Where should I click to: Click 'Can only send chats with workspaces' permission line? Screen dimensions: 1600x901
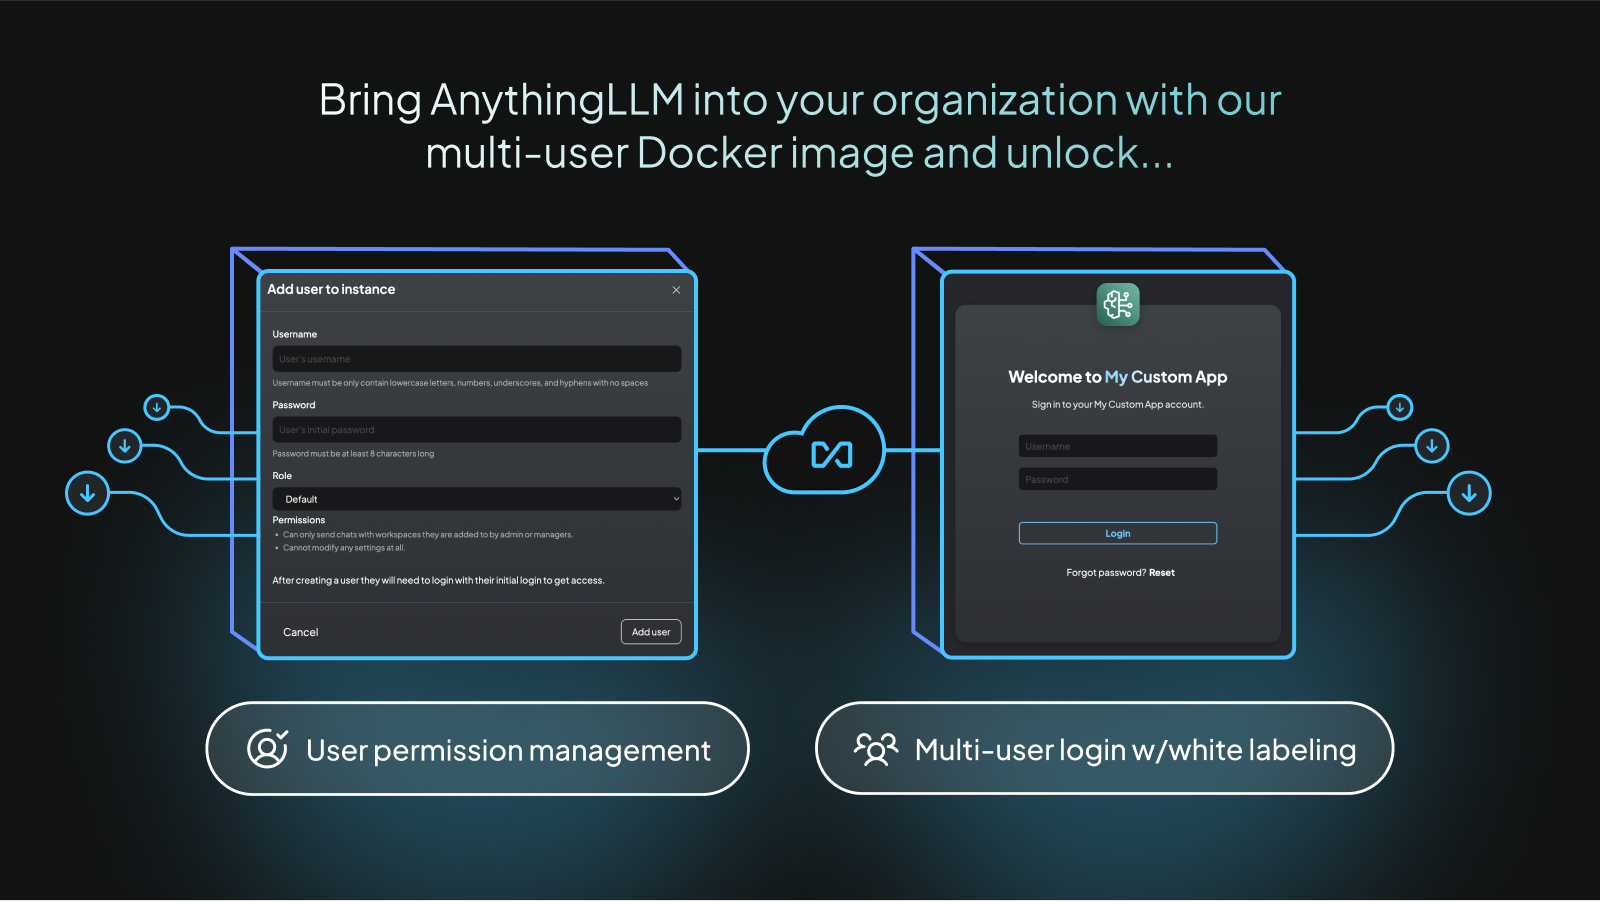click(428, 535)
